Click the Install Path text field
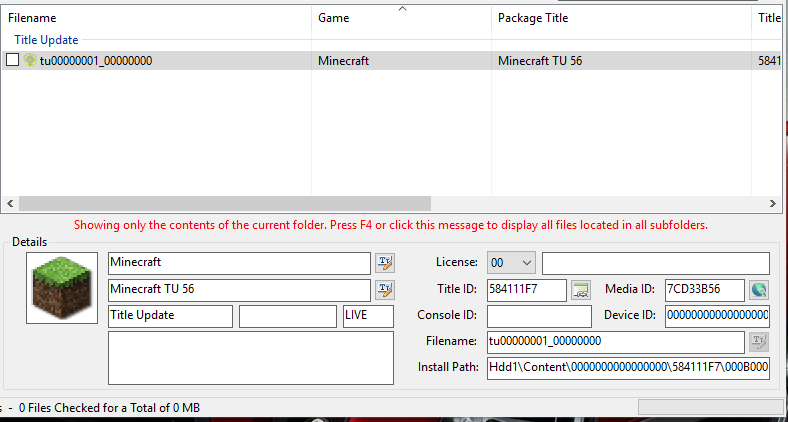The height and width of the screenshot is (422, 788). click(628, 367)
